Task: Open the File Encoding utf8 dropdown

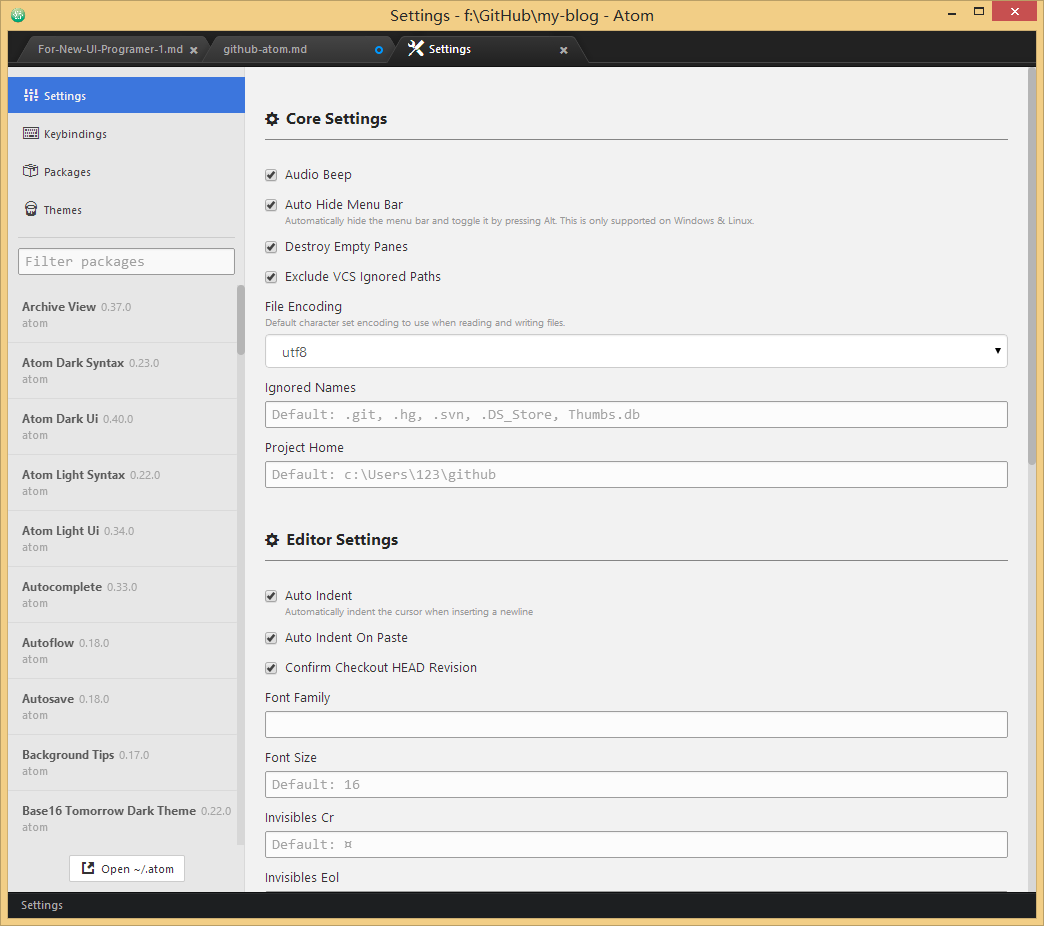Action: click(x=636, y=351)
